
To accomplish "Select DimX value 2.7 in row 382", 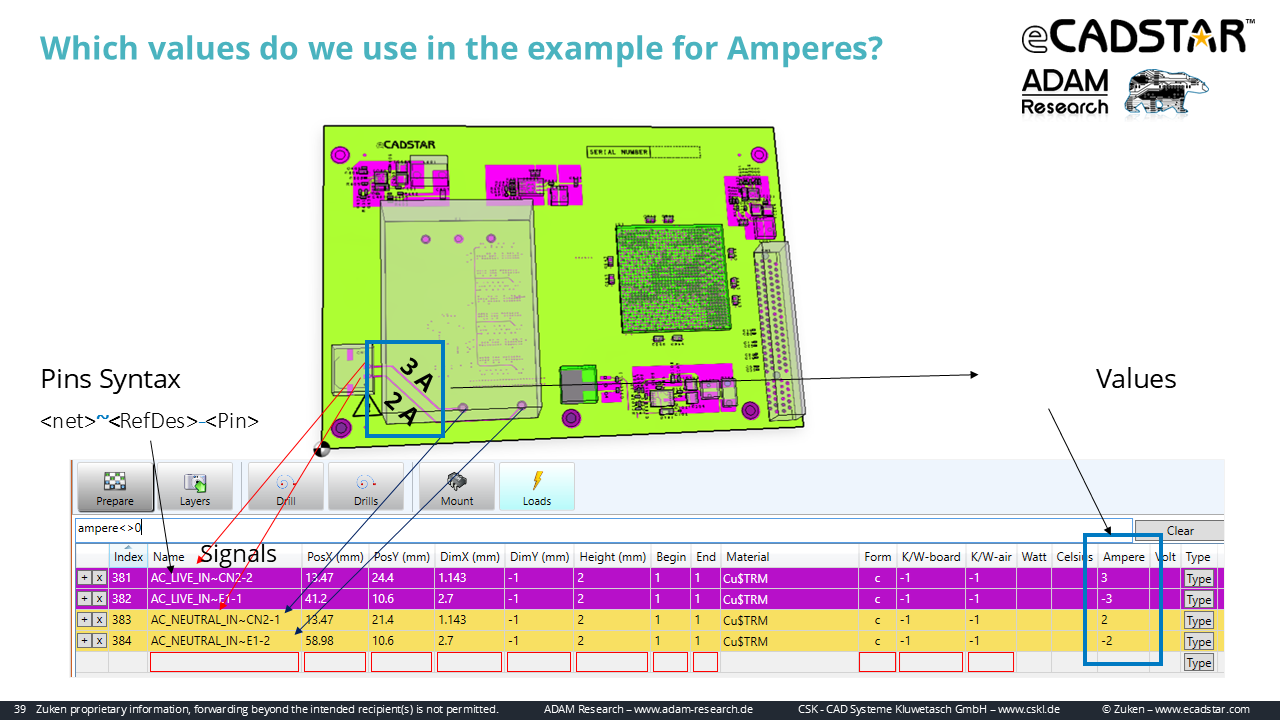I will (x=470, y=599).
